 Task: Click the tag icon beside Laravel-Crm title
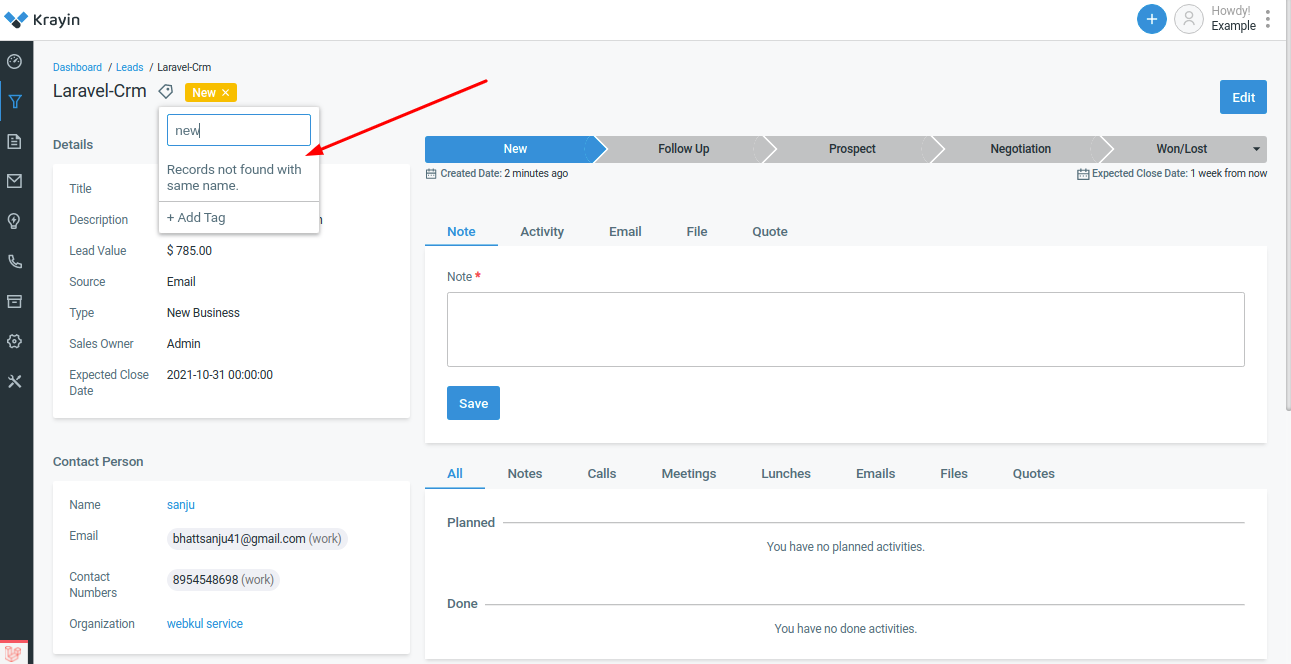coord(165,91)
